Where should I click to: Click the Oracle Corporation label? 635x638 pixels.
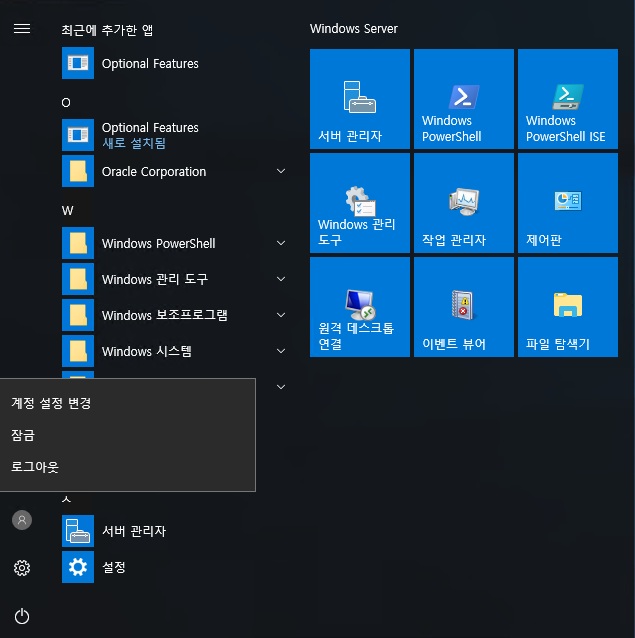tap(154, 171)
